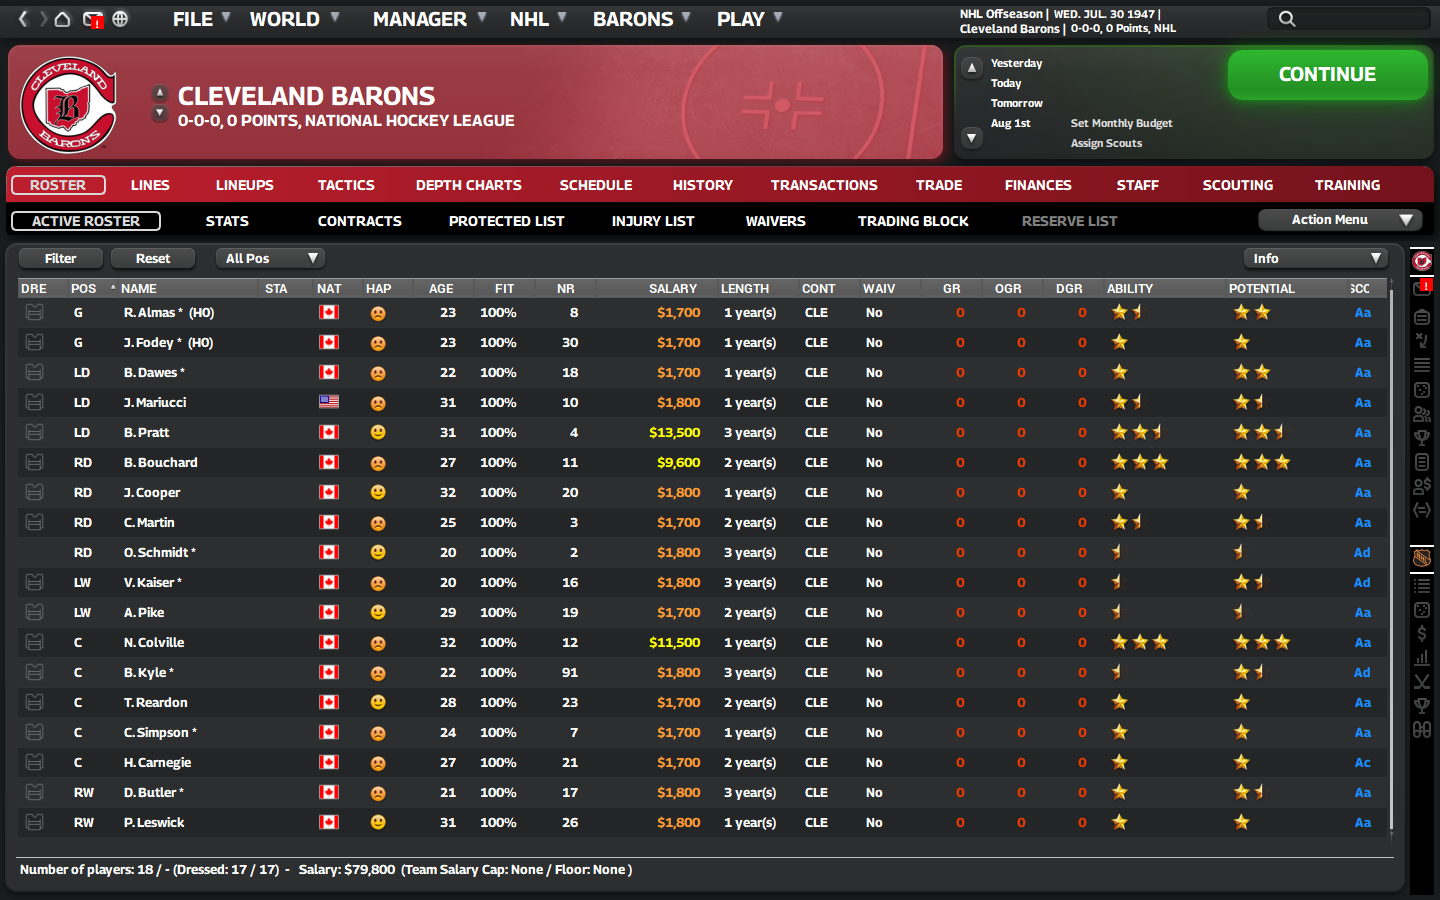The width and height of the screenshot is (1440, 900).
Task: Toggle dressed jersey for B. Dawes
Action: [x=34, y=372]
